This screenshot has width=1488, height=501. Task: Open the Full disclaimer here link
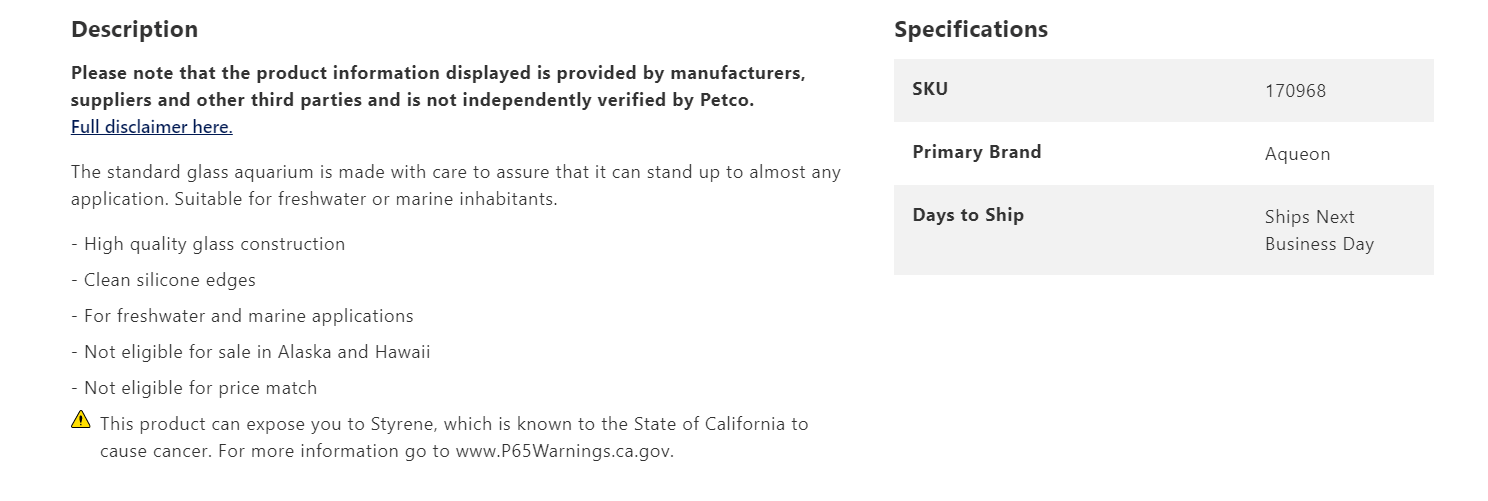coord(151,127)
